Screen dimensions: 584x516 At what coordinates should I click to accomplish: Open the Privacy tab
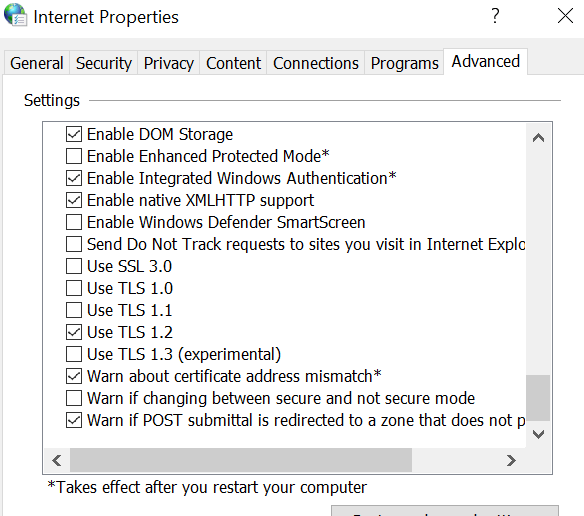(169, 63)
